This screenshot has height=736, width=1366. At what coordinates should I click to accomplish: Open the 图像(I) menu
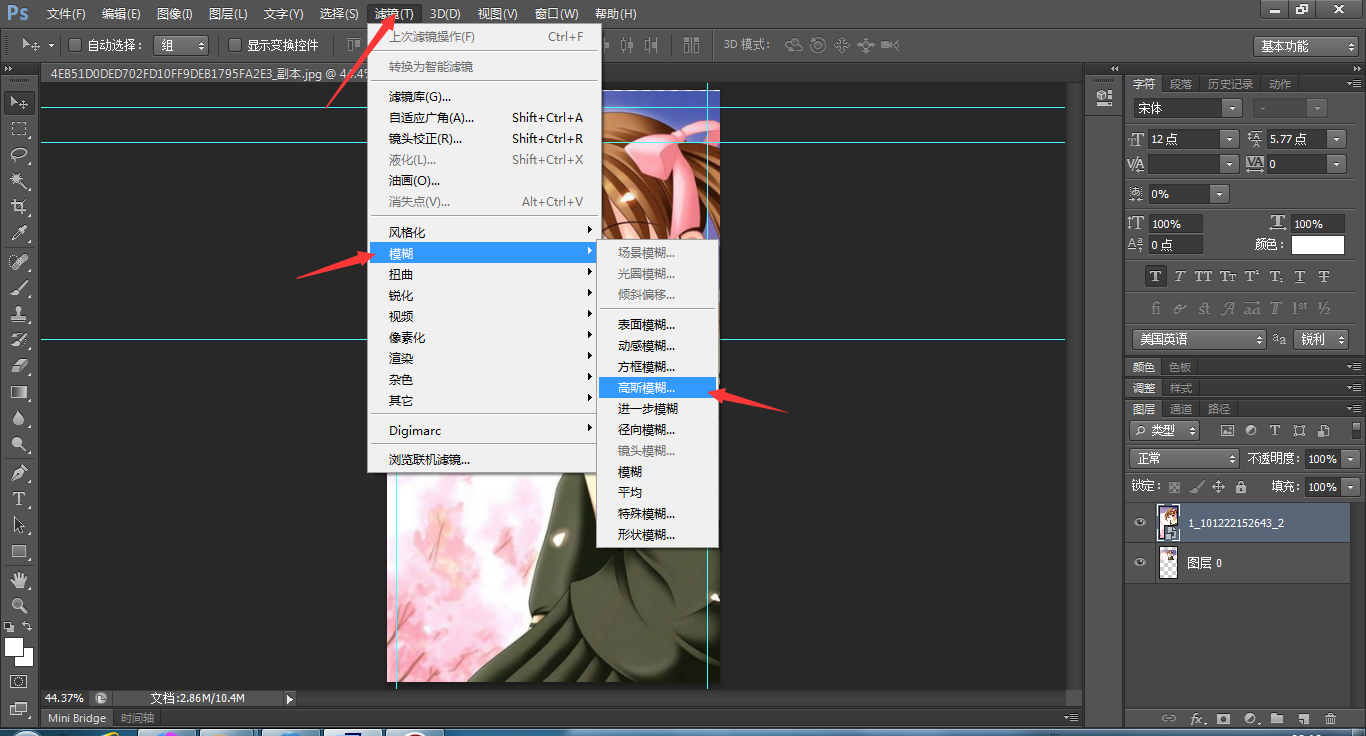click(x=175, y=14)
